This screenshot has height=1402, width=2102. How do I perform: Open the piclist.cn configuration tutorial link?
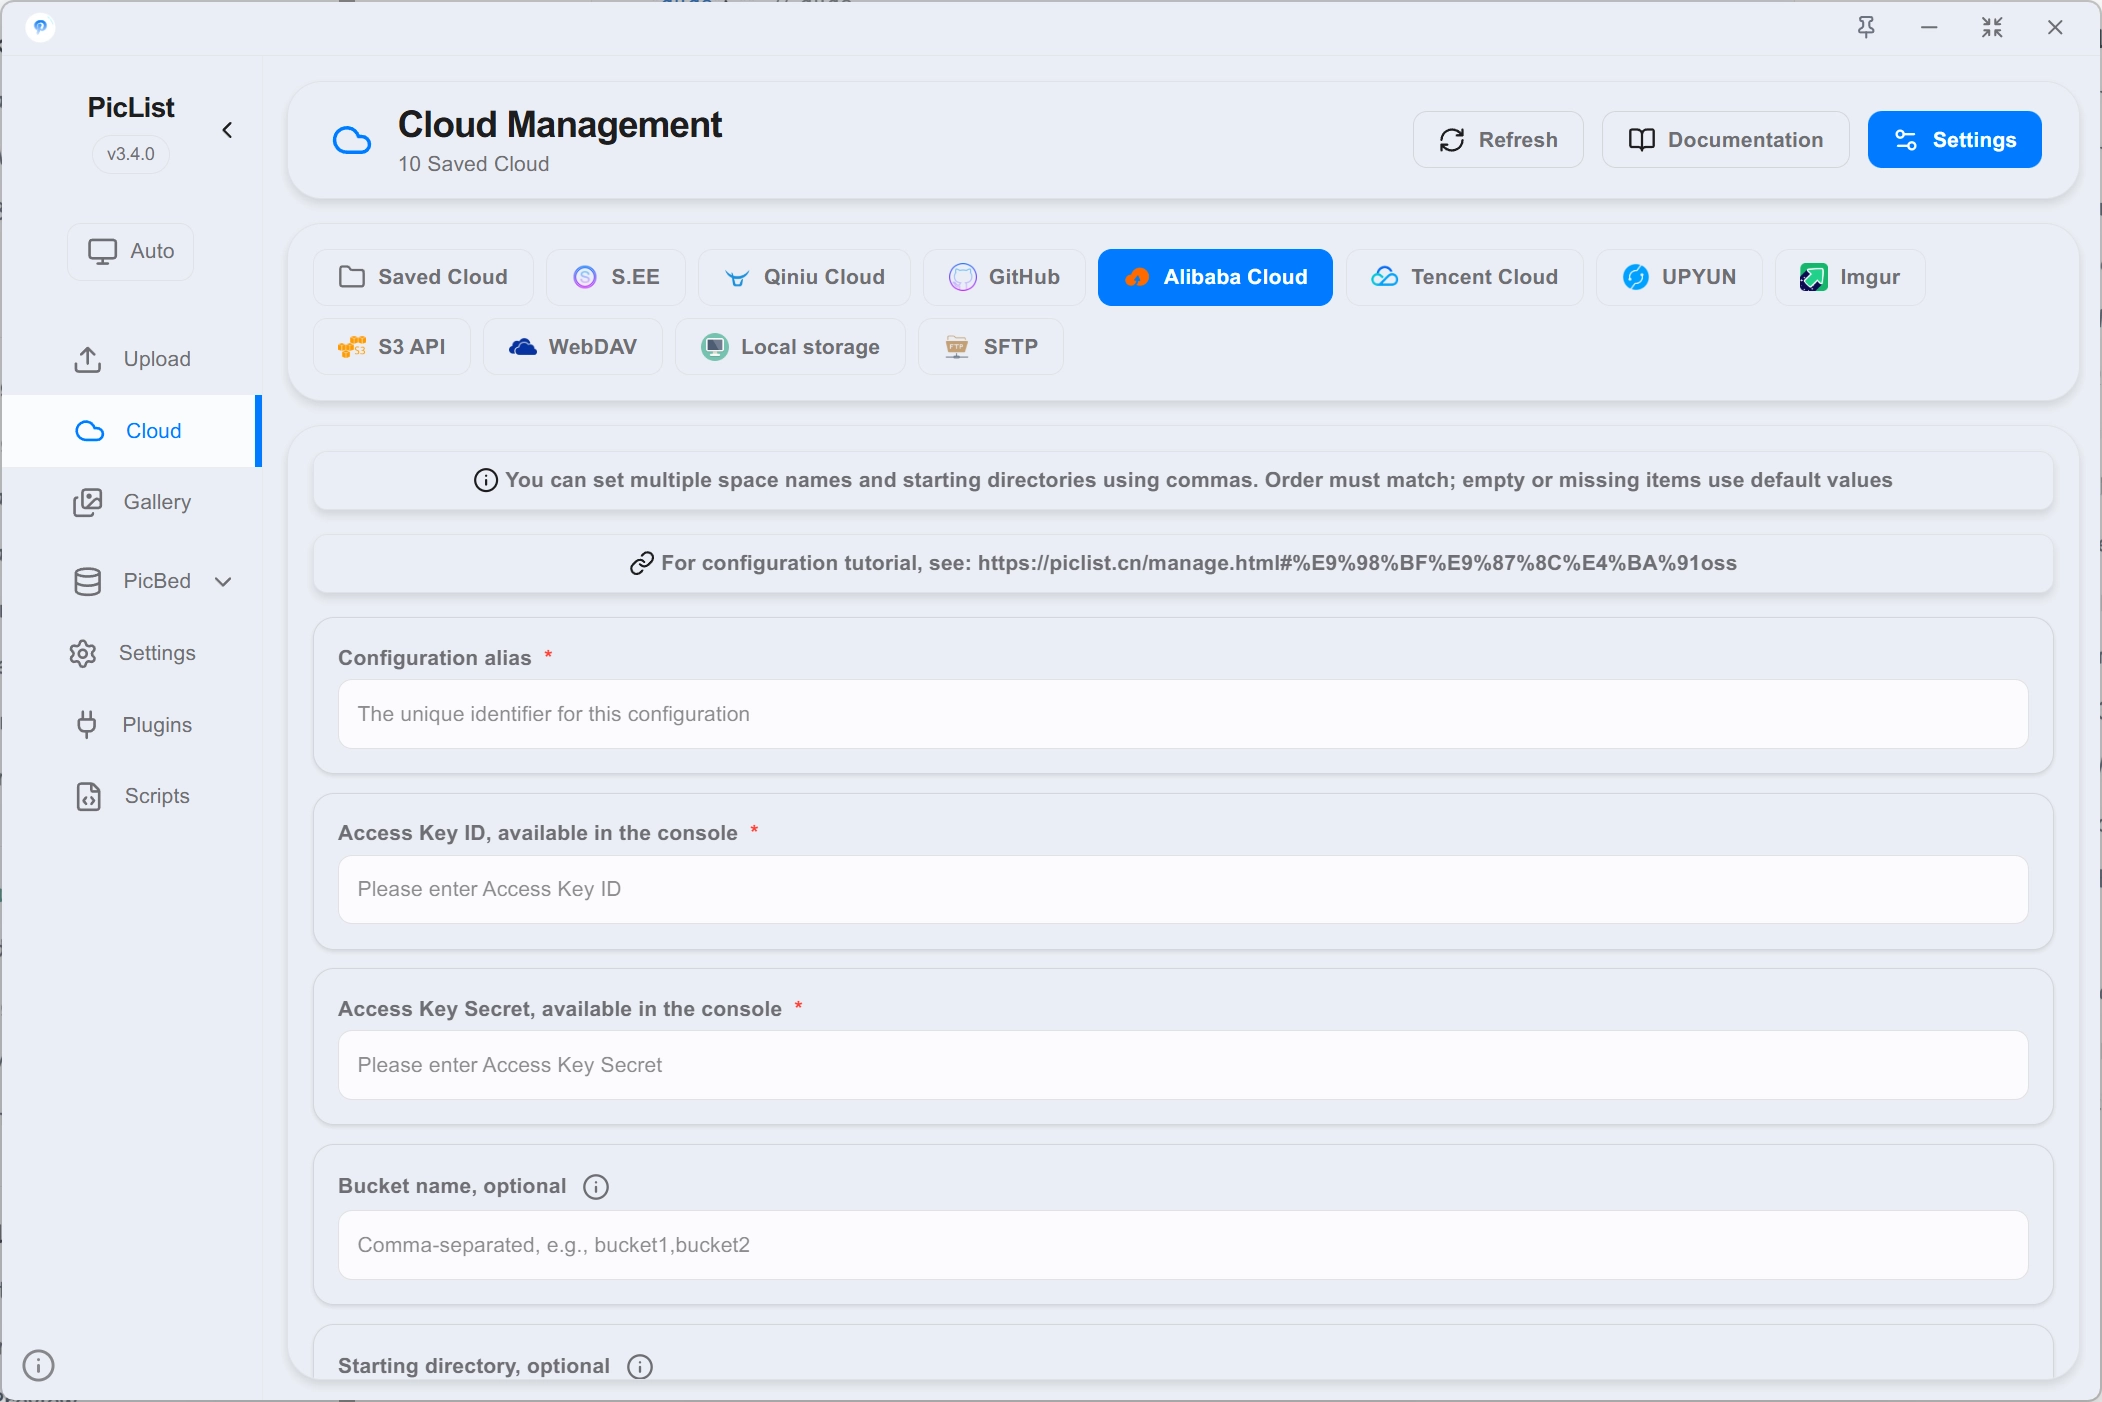[1356, 563]
